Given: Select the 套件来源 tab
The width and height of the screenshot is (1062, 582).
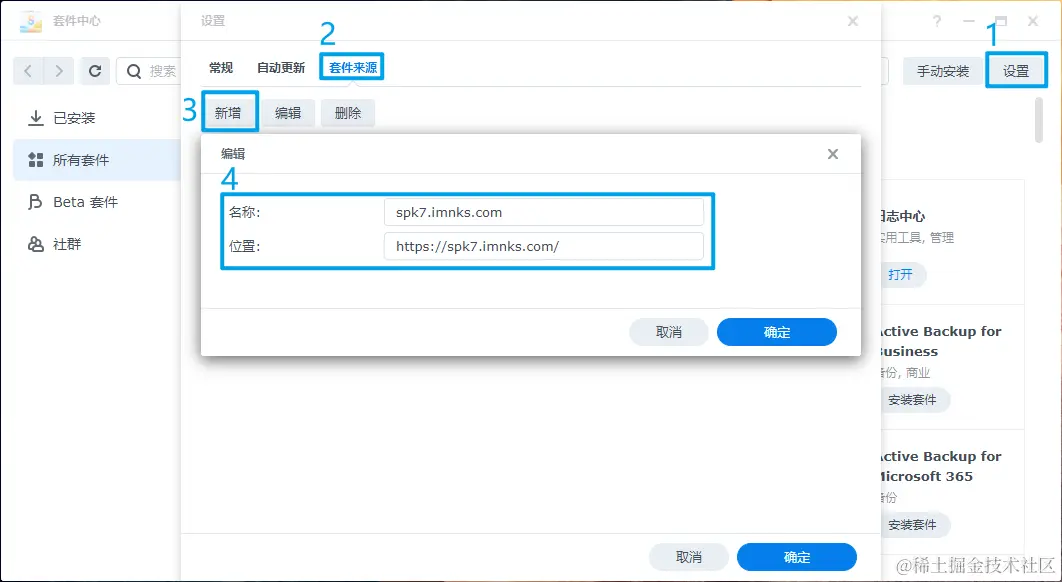Looking at the screenshot, I should [352, 67].
